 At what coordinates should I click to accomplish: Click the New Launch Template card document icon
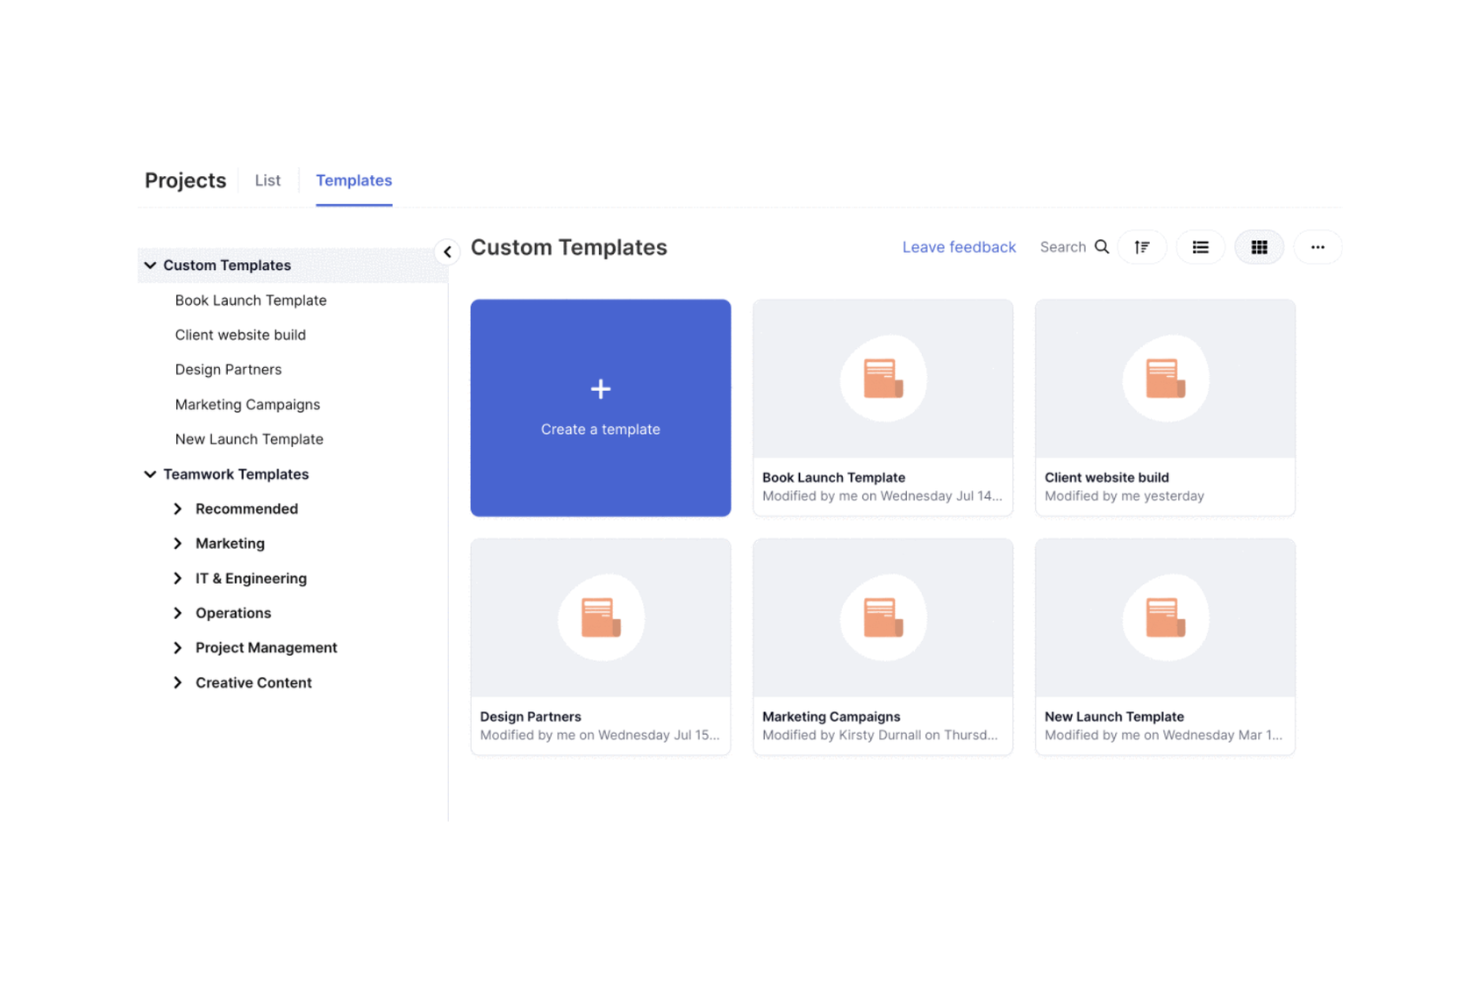tap(1165, 617)
